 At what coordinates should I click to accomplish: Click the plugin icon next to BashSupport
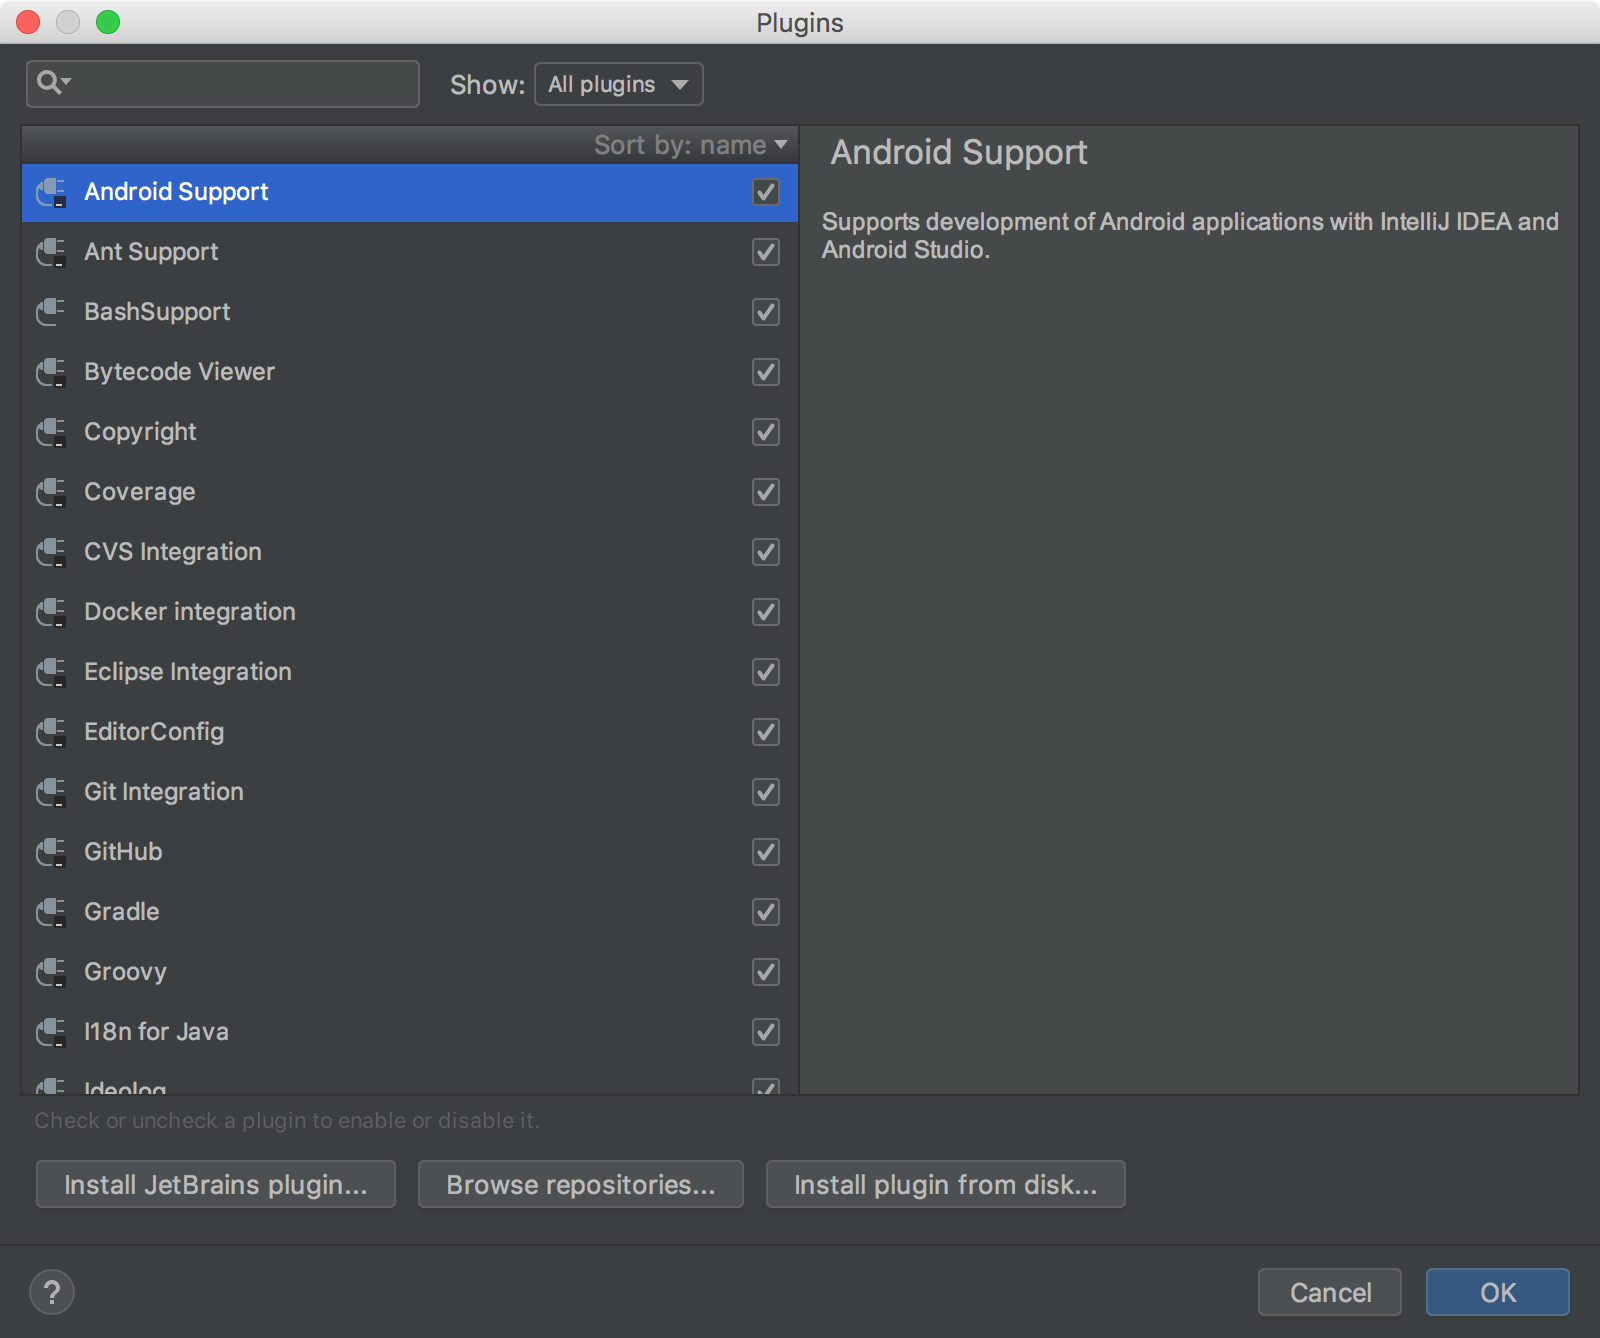[51, 312]
